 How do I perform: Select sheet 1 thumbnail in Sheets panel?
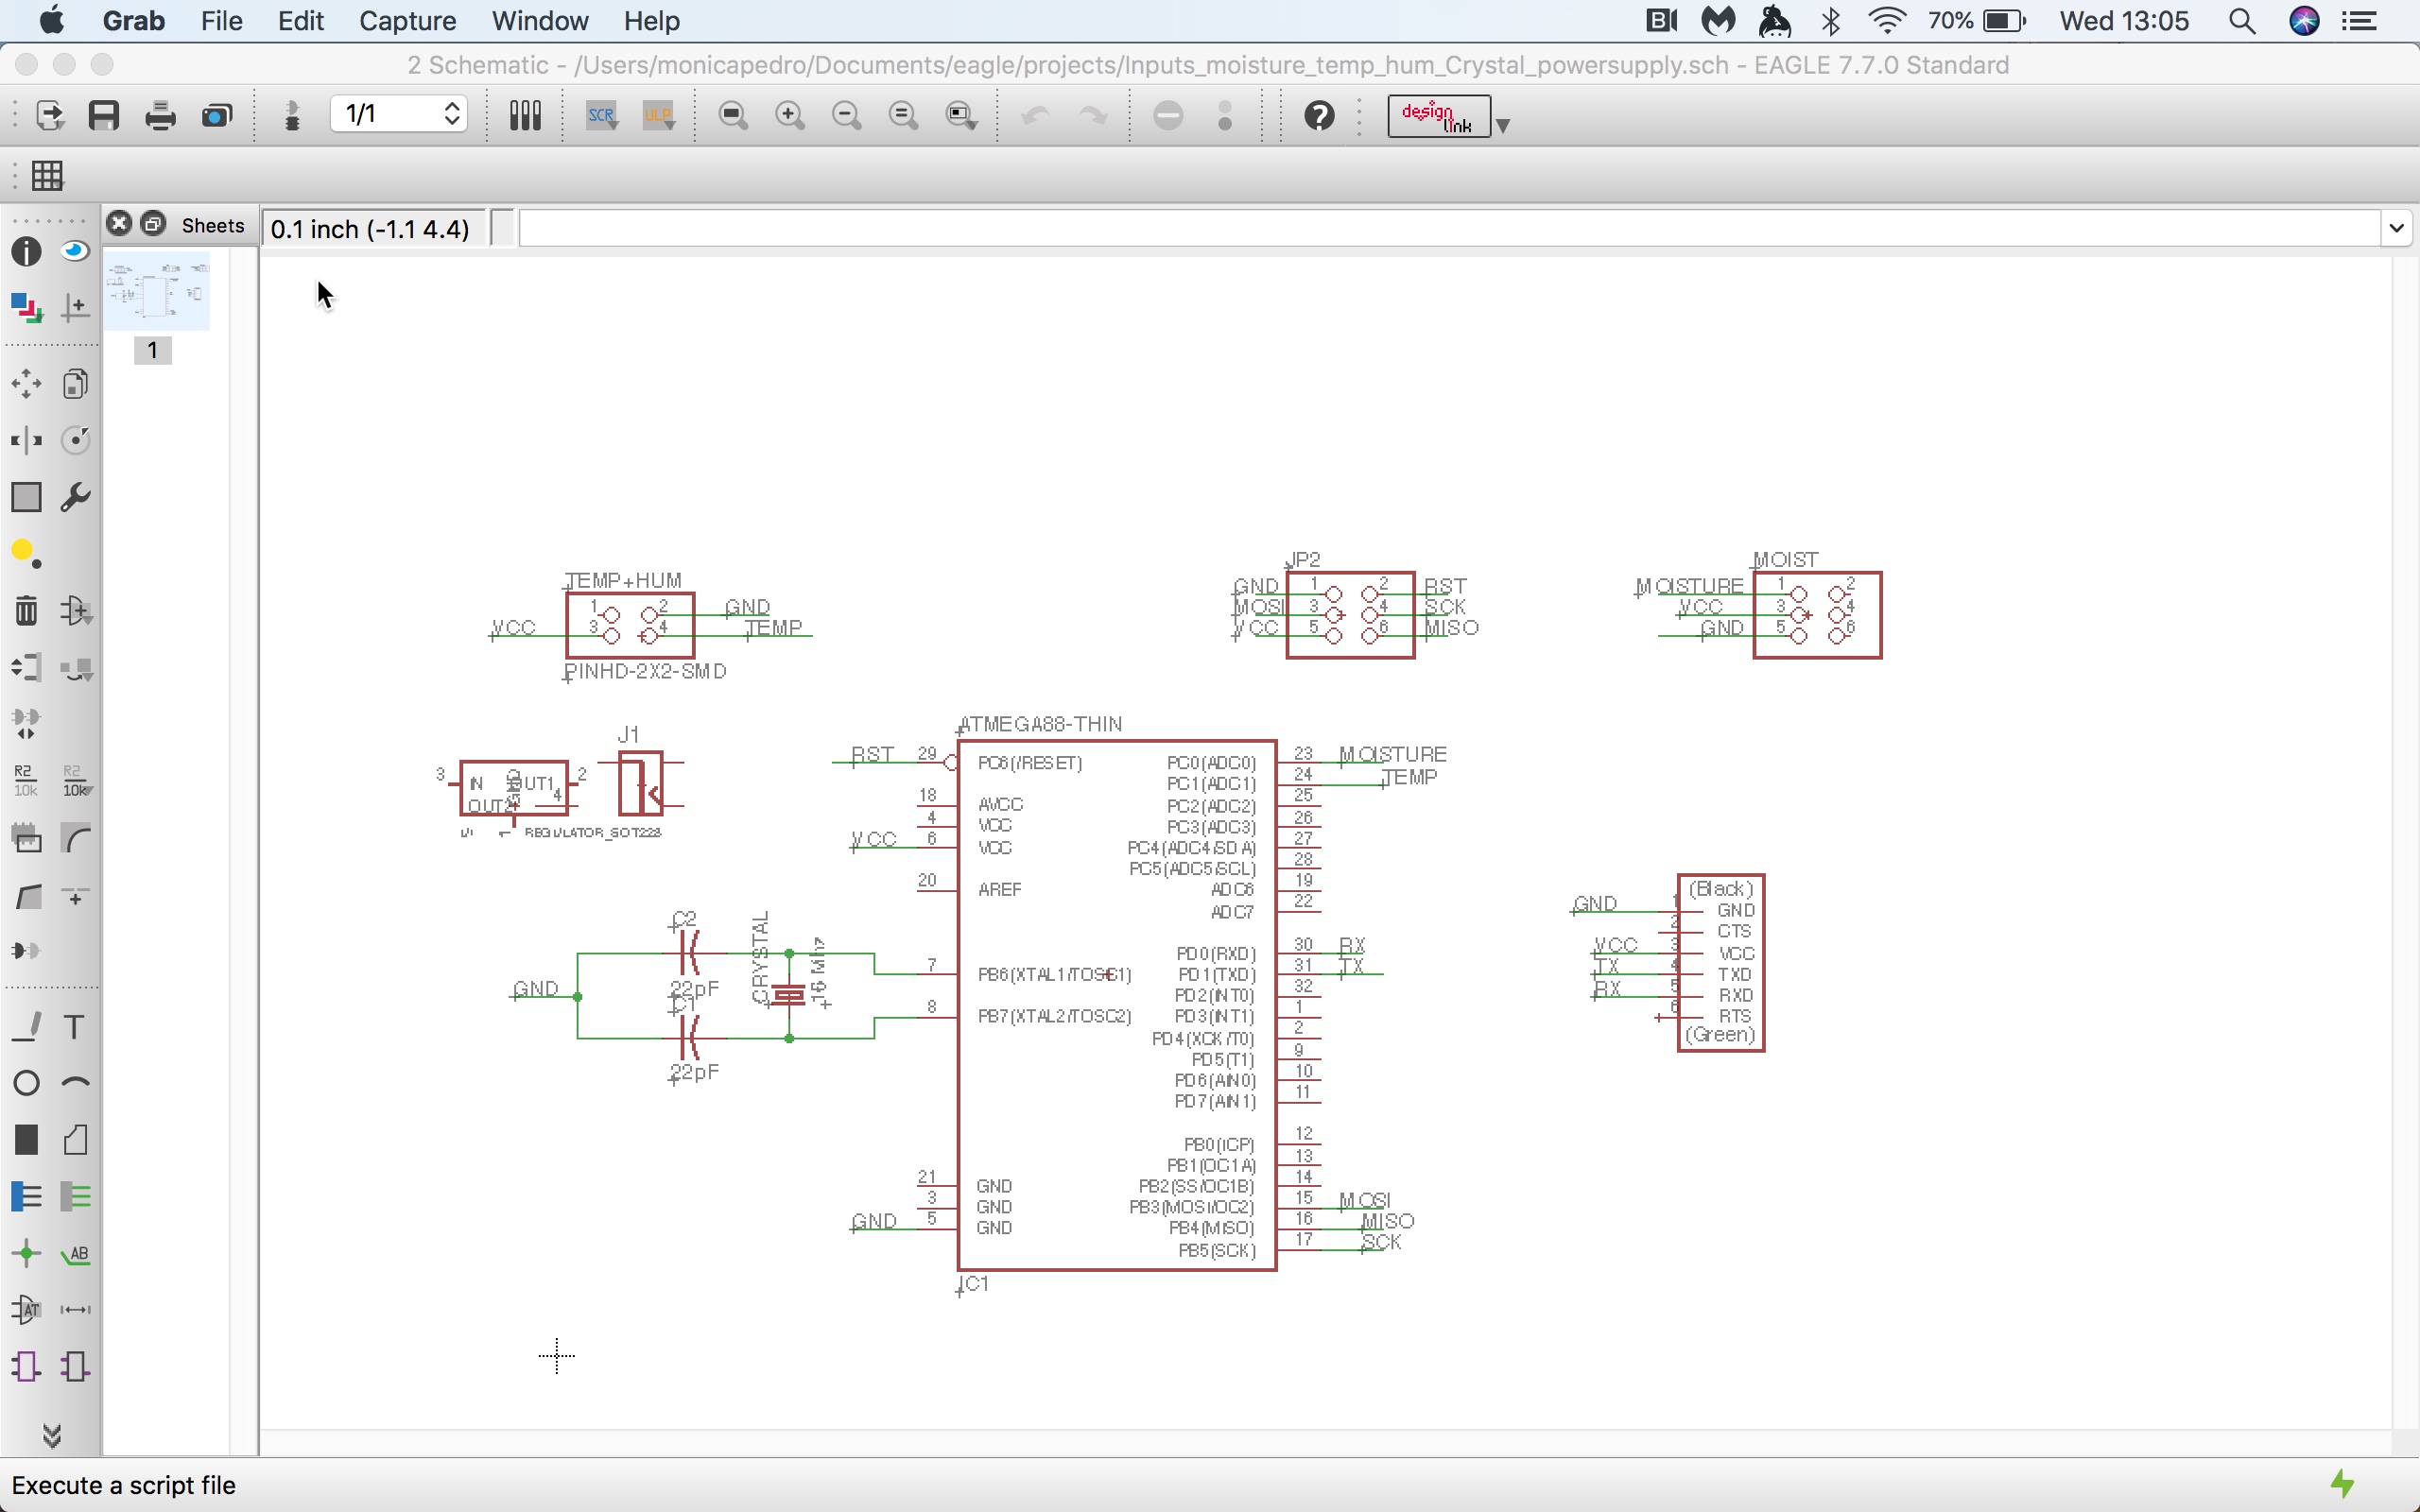[156, 291]
